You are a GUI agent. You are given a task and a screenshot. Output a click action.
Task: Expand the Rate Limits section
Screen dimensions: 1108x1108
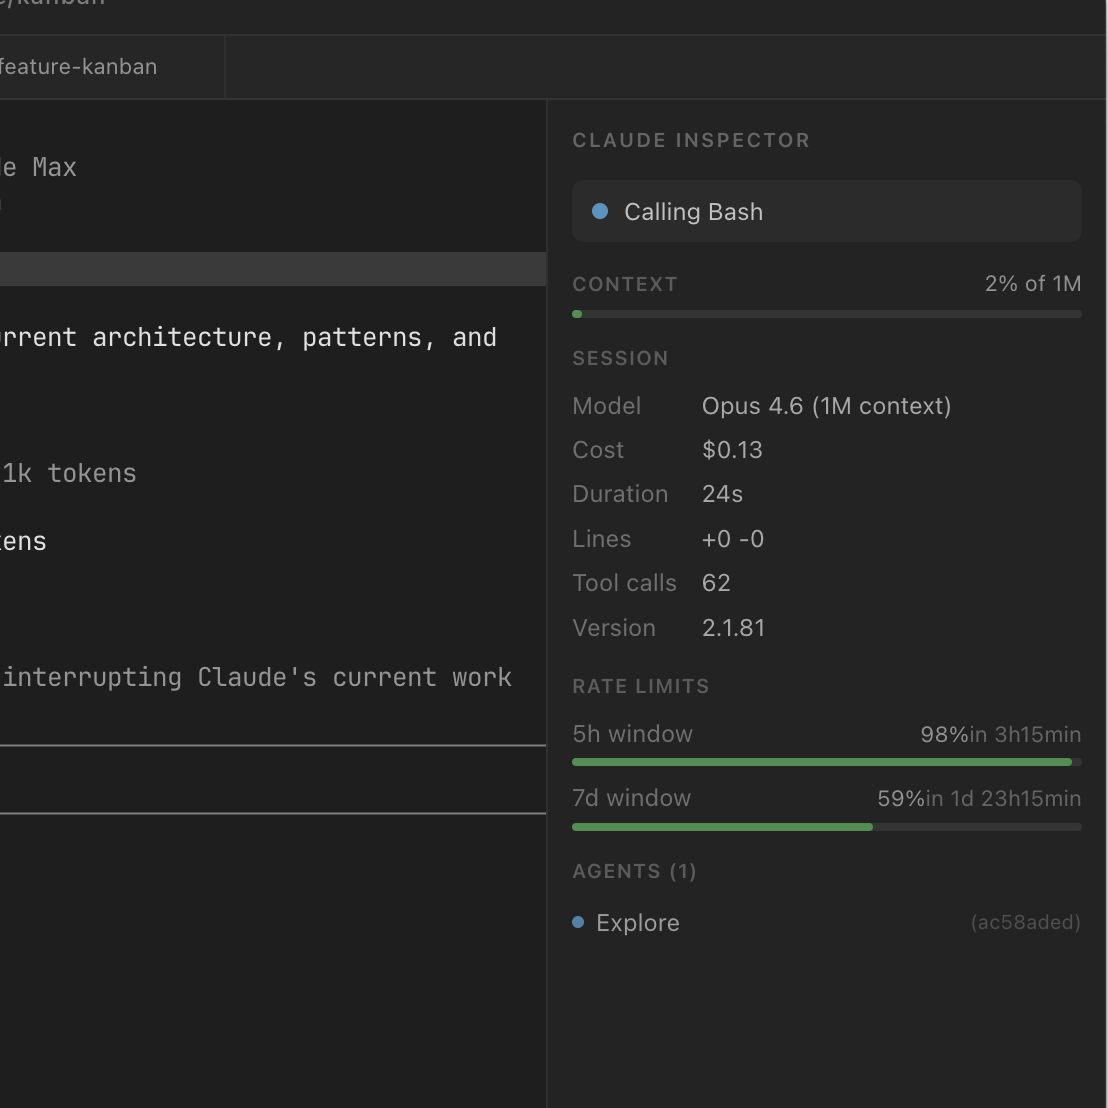pyautogui.click(x=640, y=686)
